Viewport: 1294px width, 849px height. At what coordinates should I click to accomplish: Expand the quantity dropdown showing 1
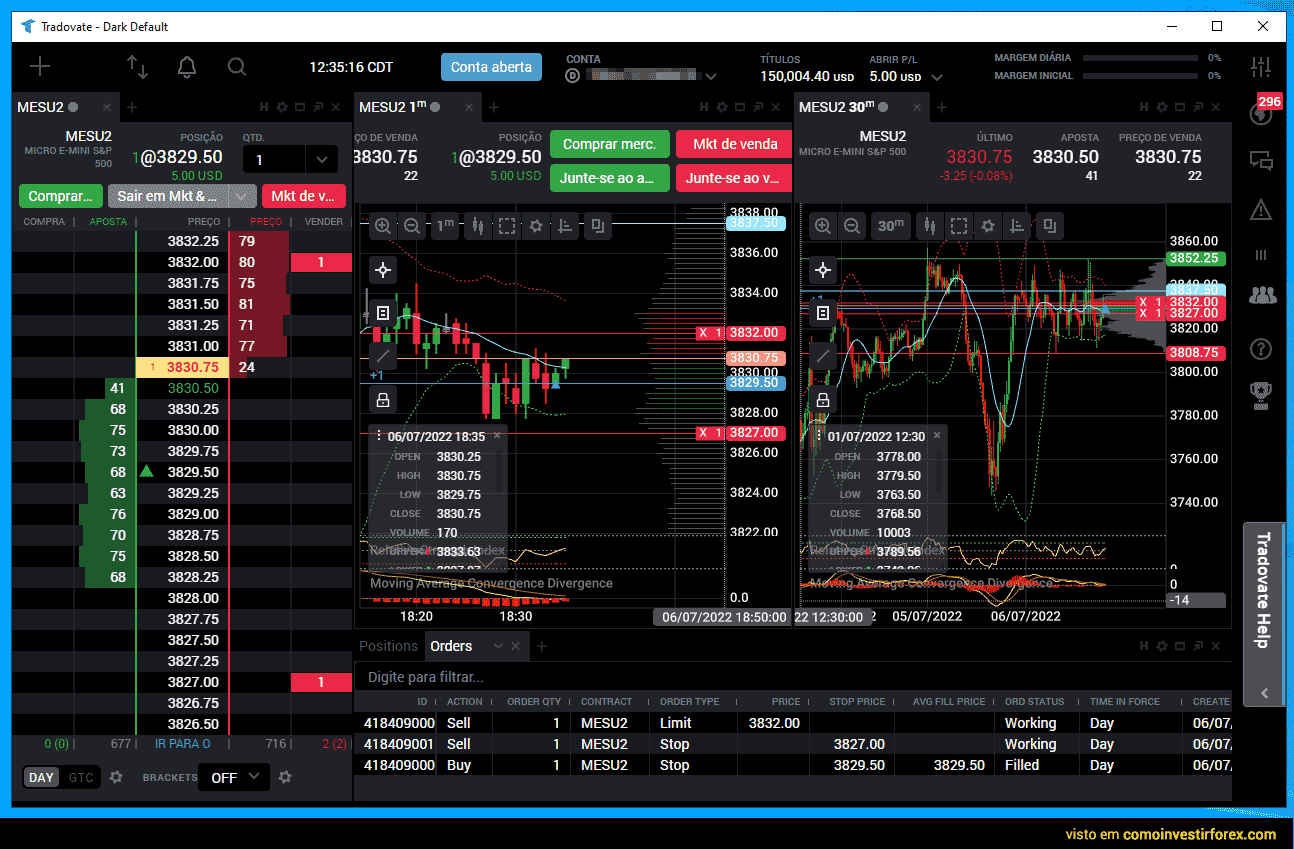click(321, 159)
